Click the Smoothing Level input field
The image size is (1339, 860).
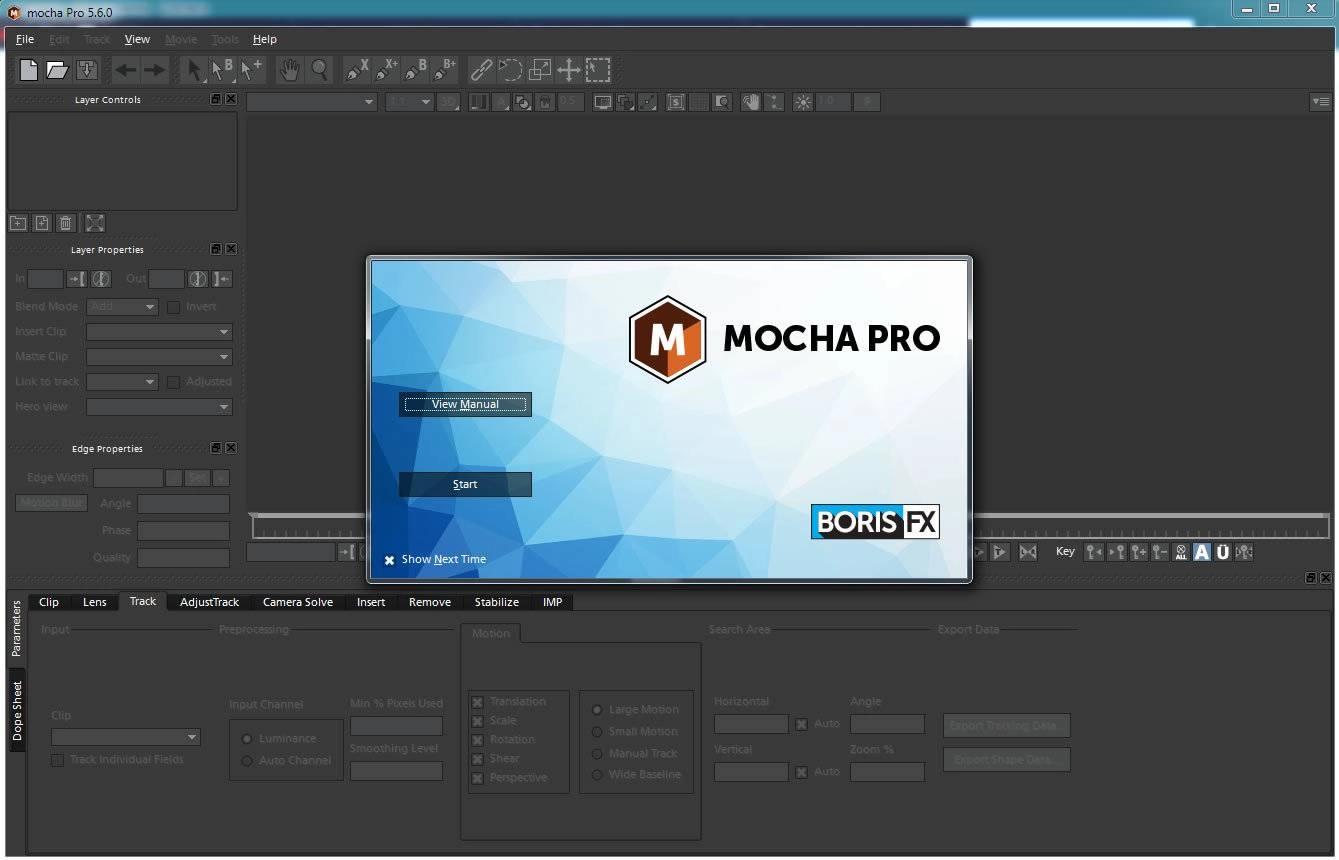coord(396,771)
